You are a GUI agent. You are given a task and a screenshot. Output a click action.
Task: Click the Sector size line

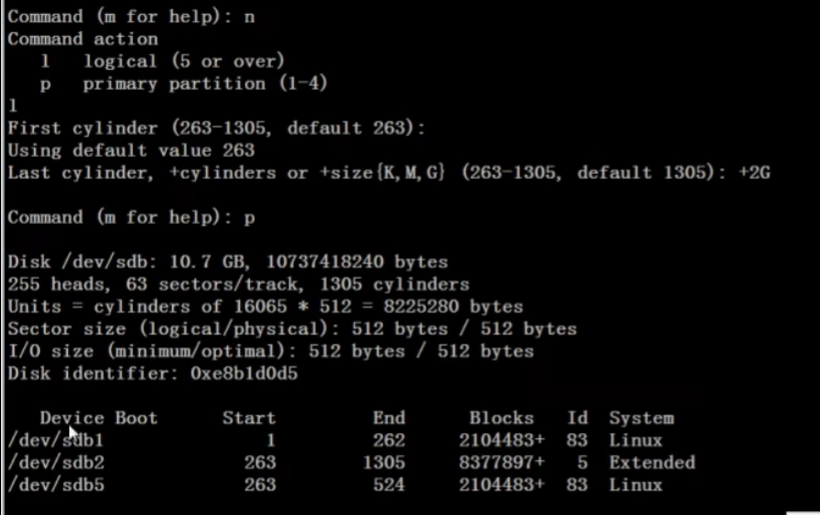pos(292,329)
